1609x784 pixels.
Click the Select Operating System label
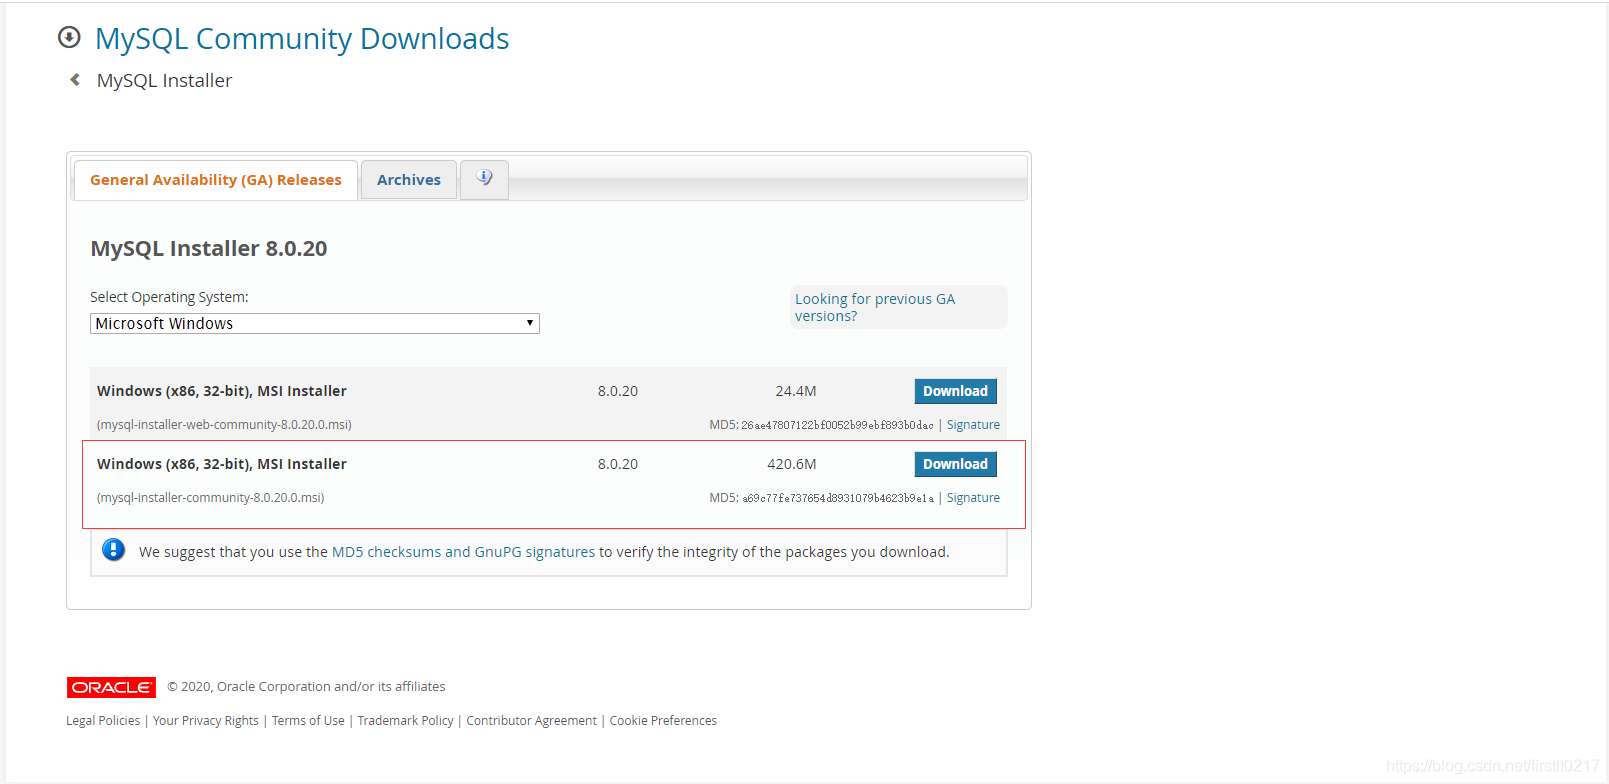(169, 297)
